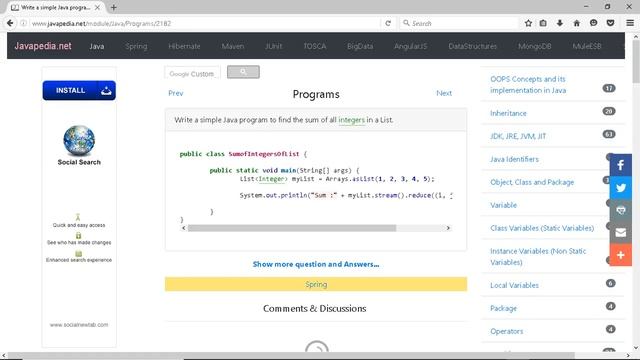Viewport: 640px width, 360px height.
Task: Click the Google custom search magnifier button
Action: coord(243,72)
